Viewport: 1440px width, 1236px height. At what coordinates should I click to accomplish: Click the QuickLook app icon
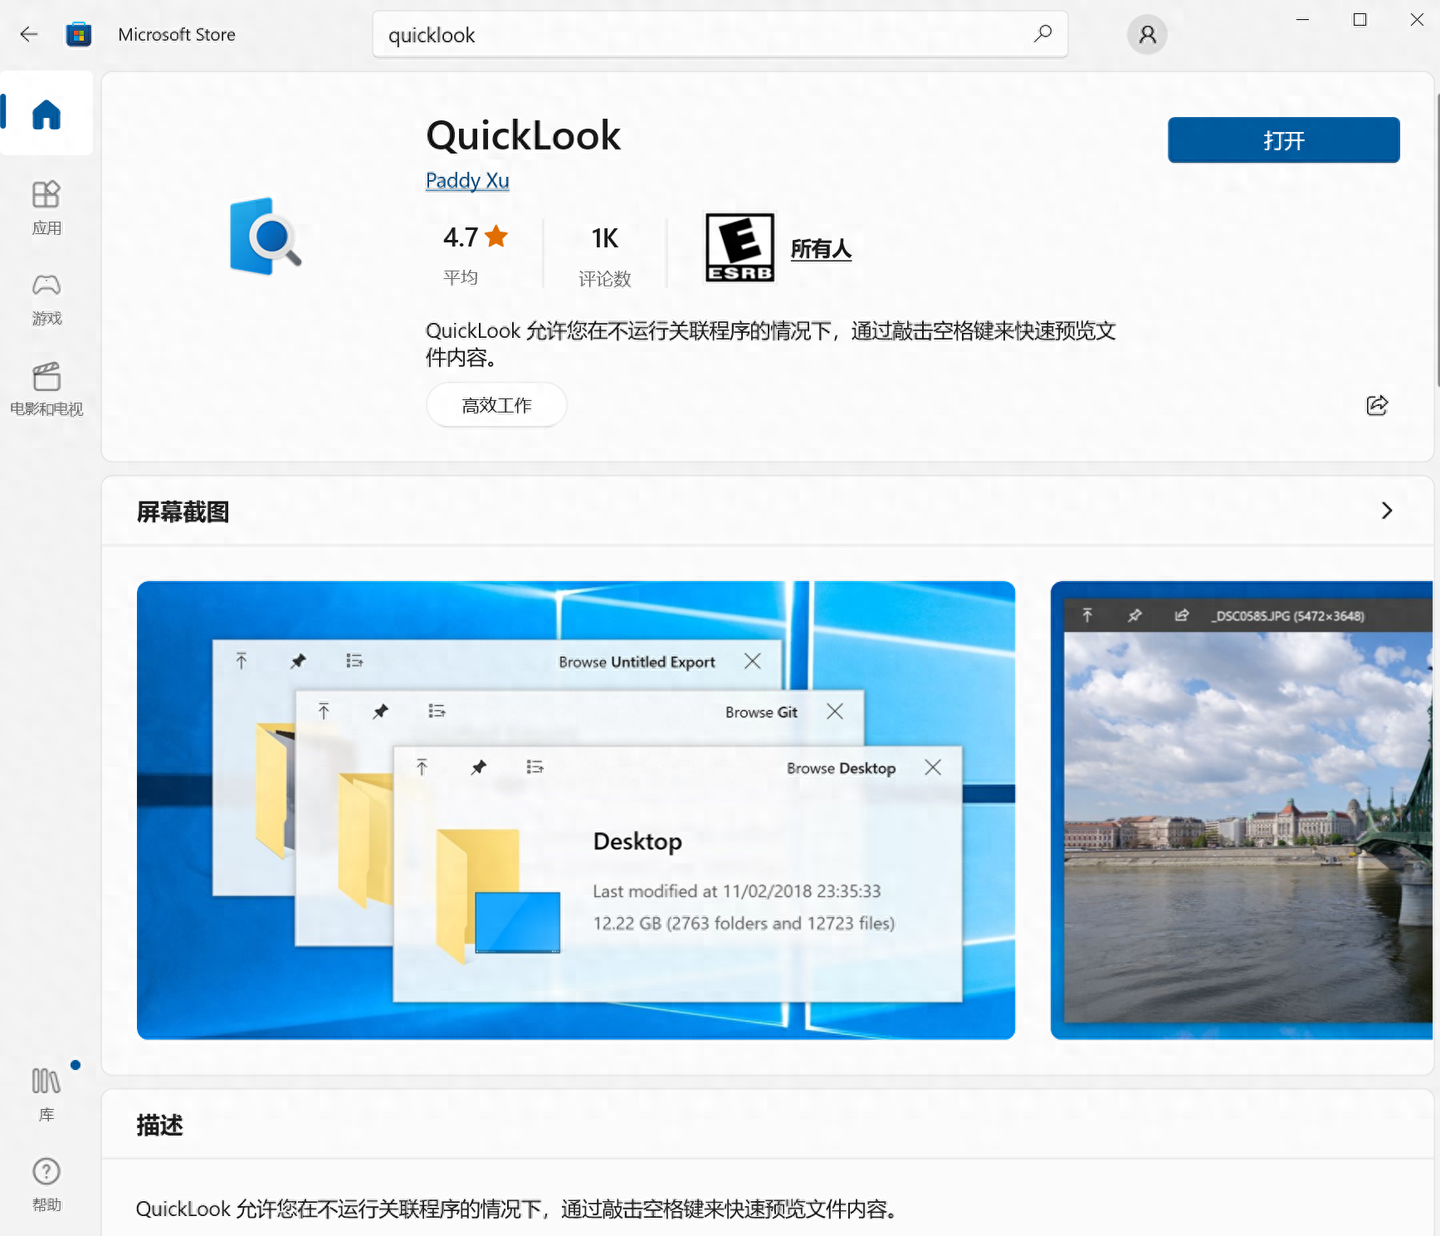pyautogui.click(x=264, y=236)
